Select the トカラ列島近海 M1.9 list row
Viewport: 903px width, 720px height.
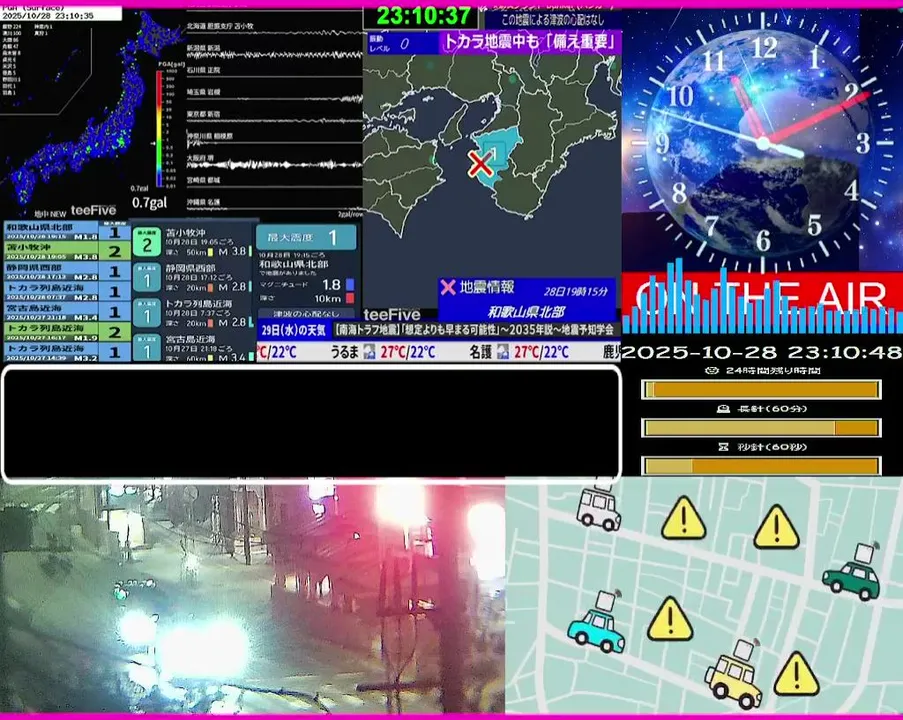coord(67,332)
